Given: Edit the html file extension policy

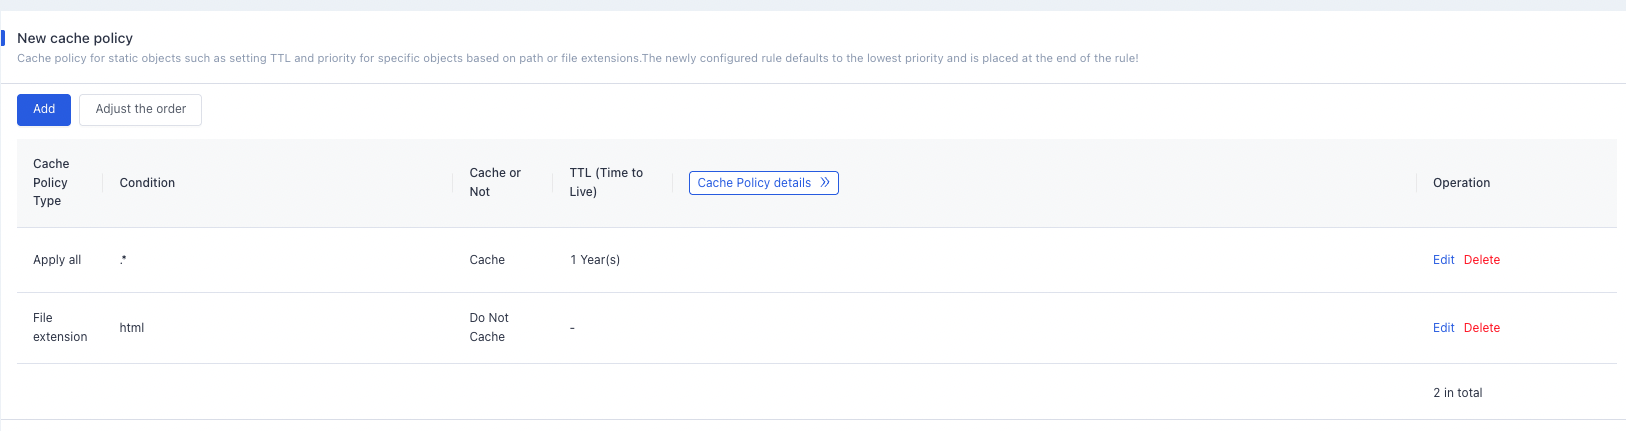Looking at the screenshot, I should click(x=1443, y=328).
